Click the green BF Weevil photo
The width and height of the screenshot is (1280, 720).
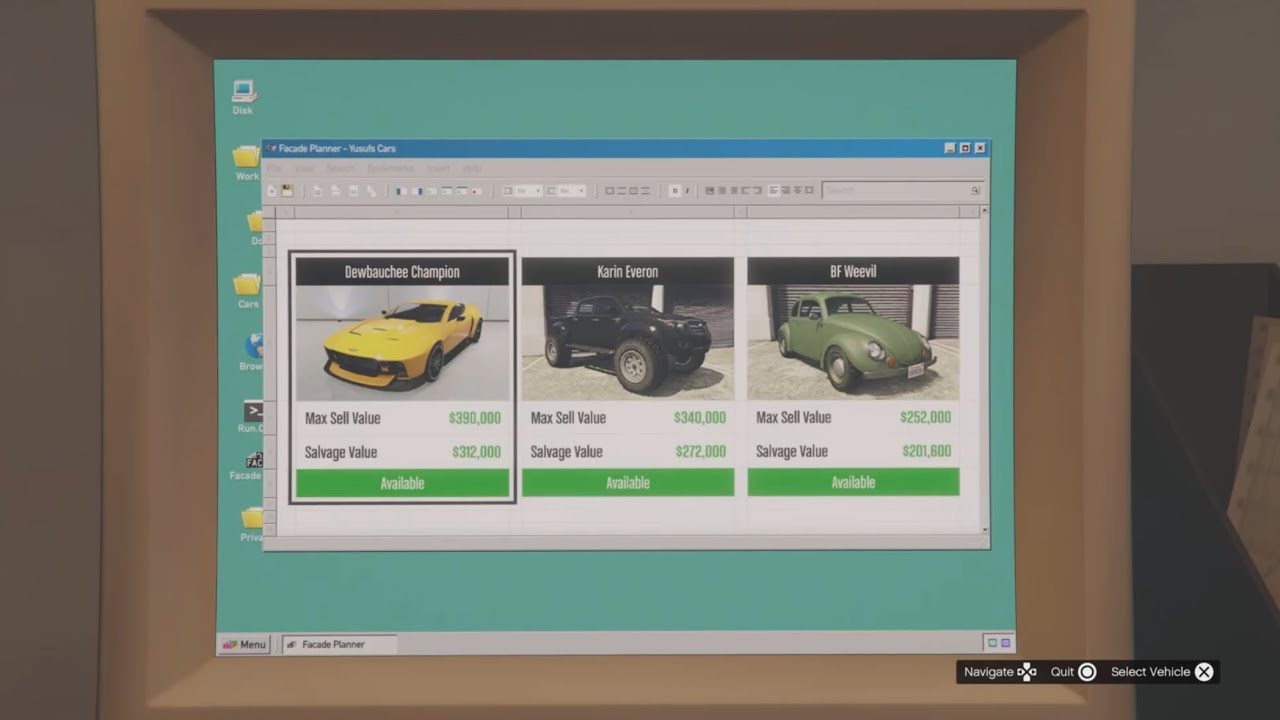853,342
